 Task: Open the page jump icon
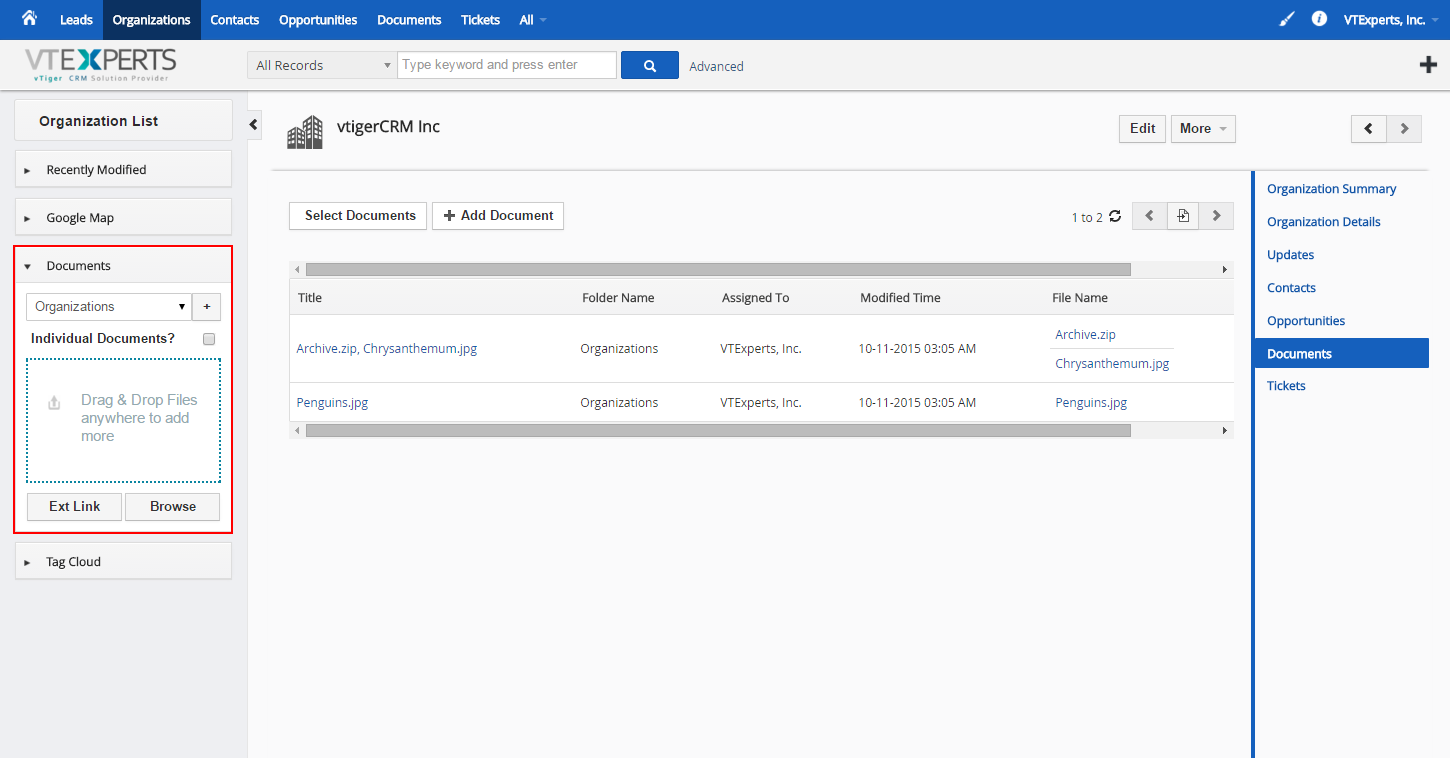tap(1183, 216)
